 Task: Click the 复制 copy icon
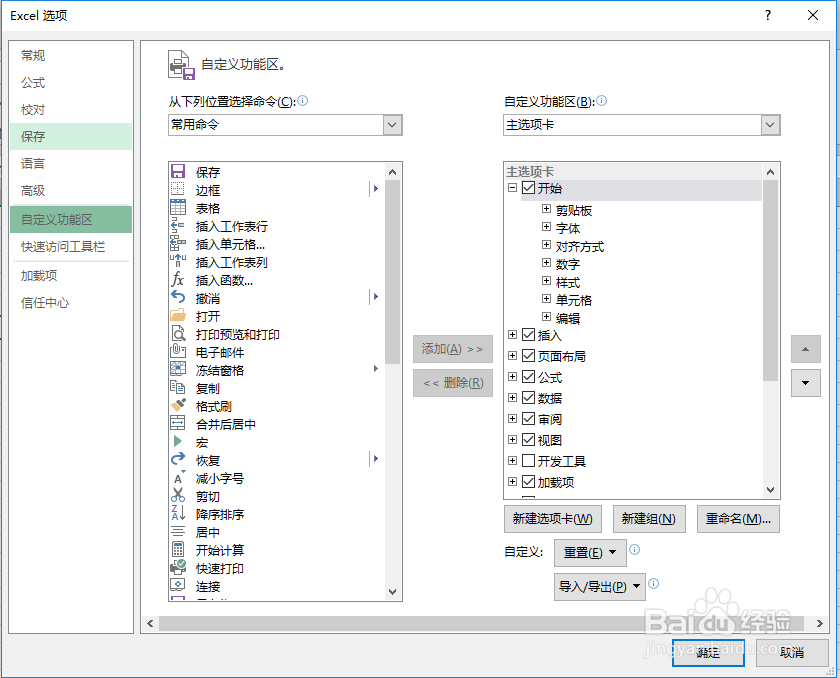178,388
